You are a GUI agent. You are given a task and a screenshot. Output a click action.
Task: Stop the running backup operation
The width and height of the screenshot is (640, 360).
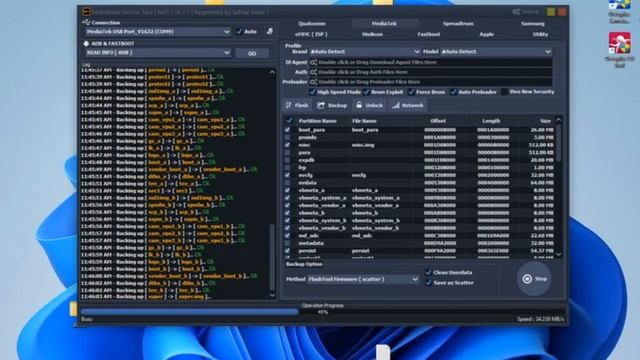click(x=534, y=279)
